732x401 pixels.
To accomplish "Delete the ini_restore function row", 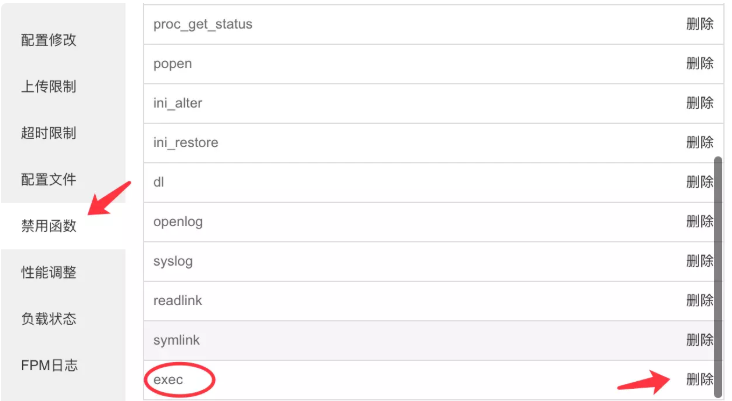I will (699, 142).
